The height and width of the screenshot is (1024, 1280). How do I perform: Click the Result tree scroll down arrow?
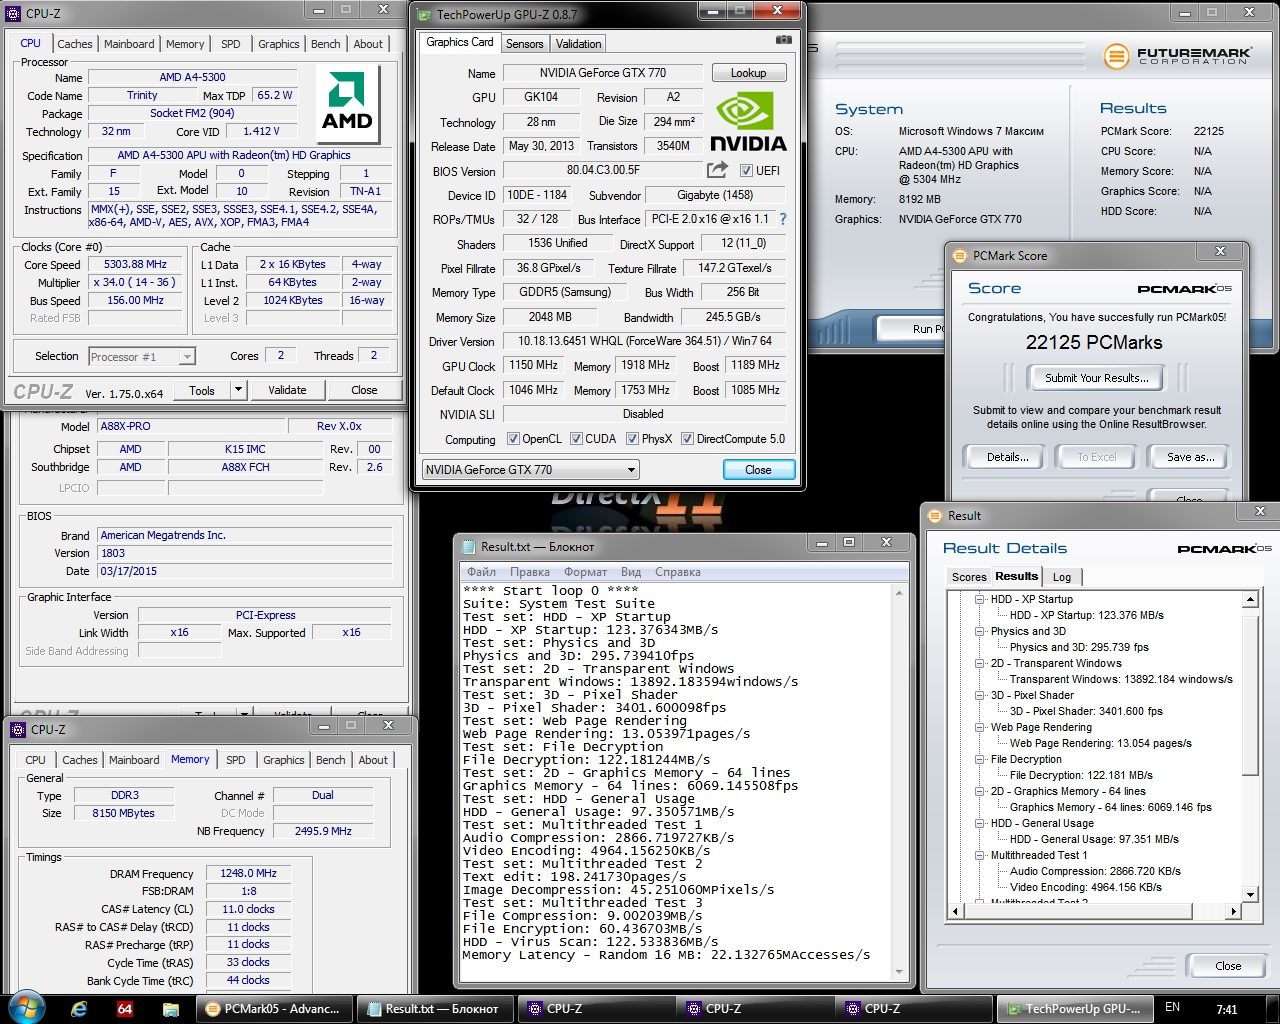coord(1250,894)
